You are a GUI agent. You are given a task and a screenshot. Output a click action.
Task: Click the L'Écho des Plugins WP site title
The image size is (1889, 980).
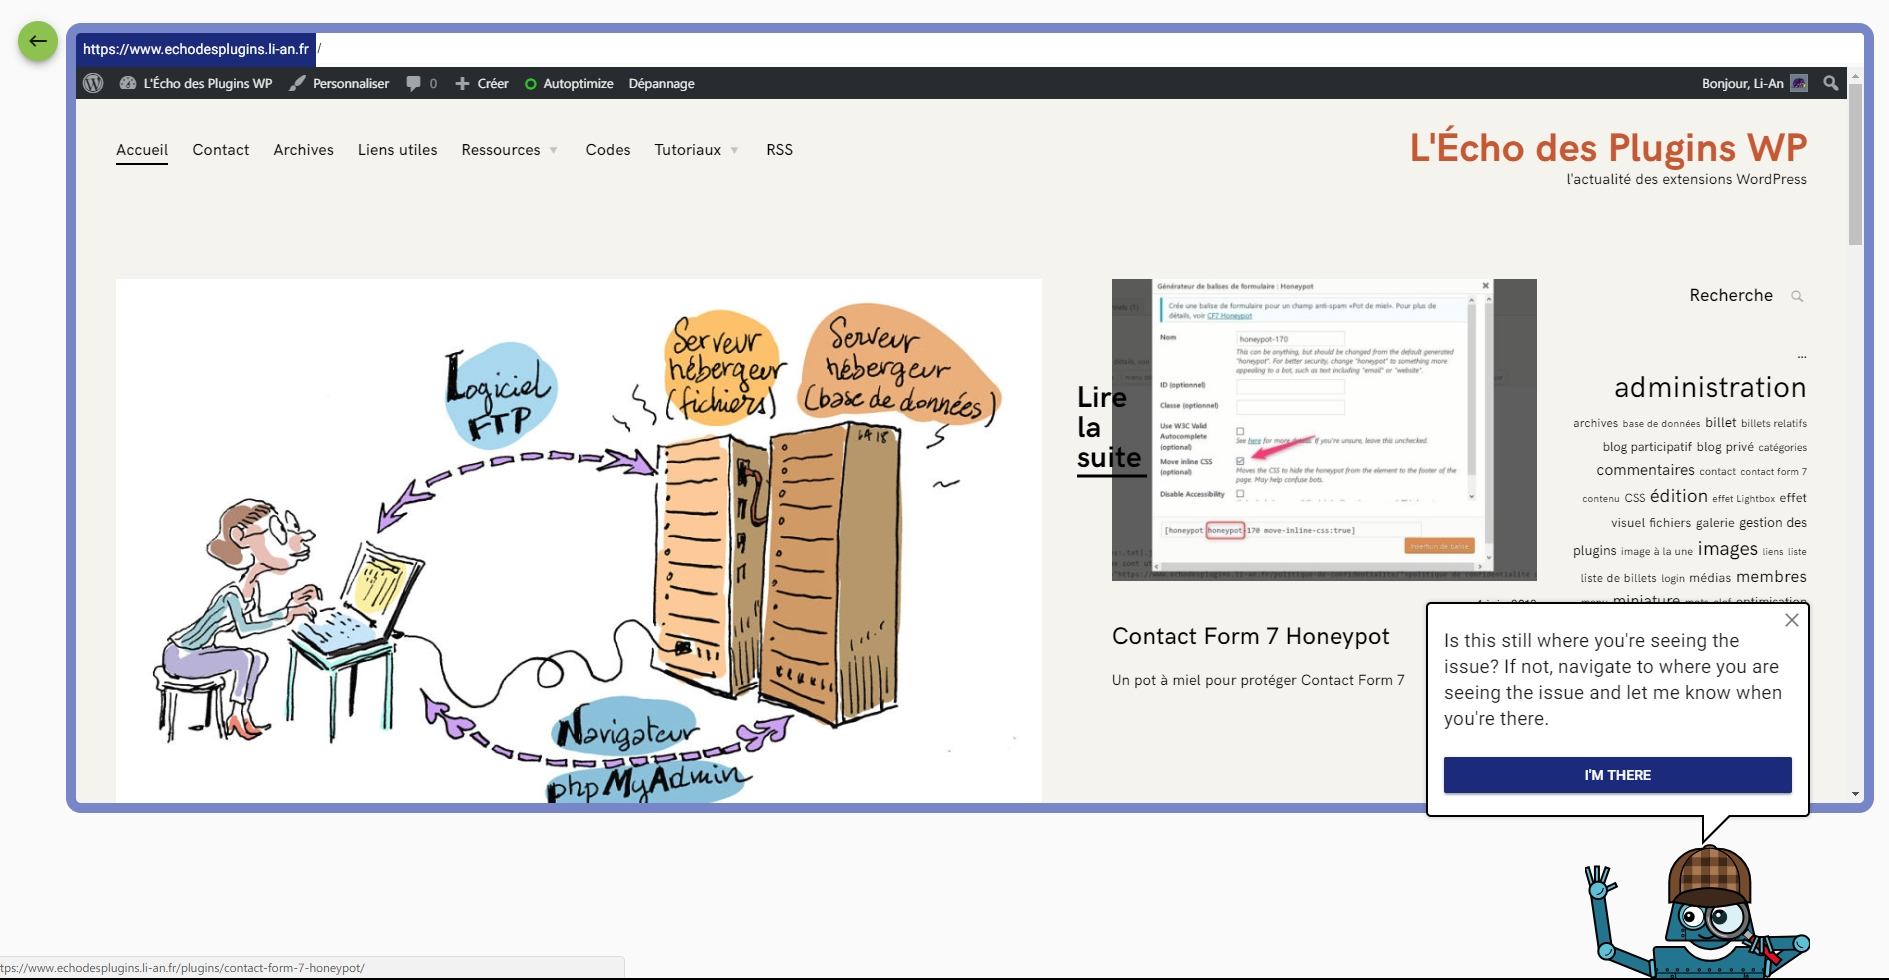pos(1608,148)
